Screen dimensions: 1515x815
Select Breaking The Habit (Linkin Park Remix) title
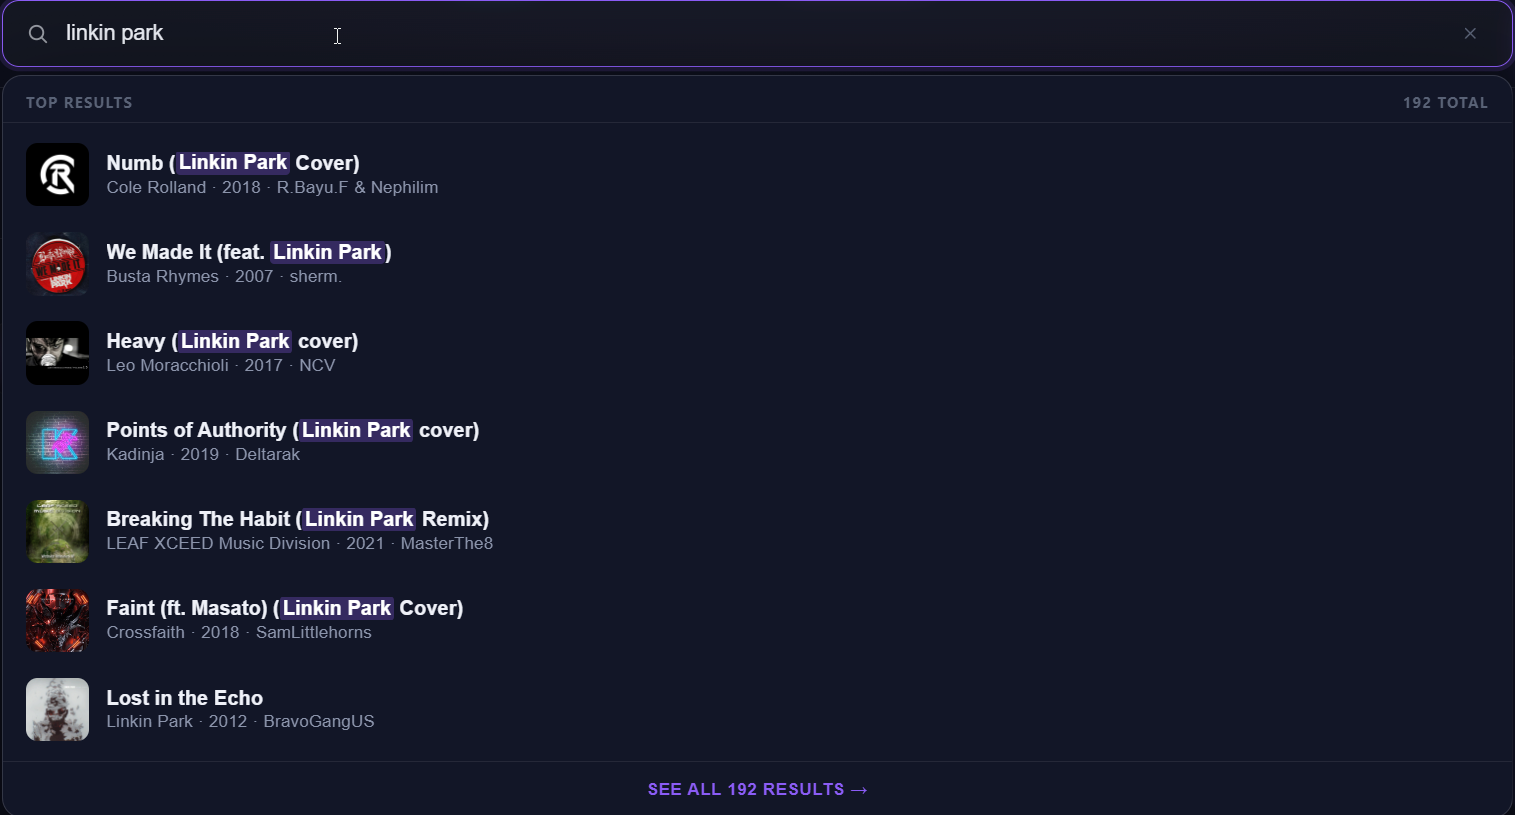pos(298,519)
